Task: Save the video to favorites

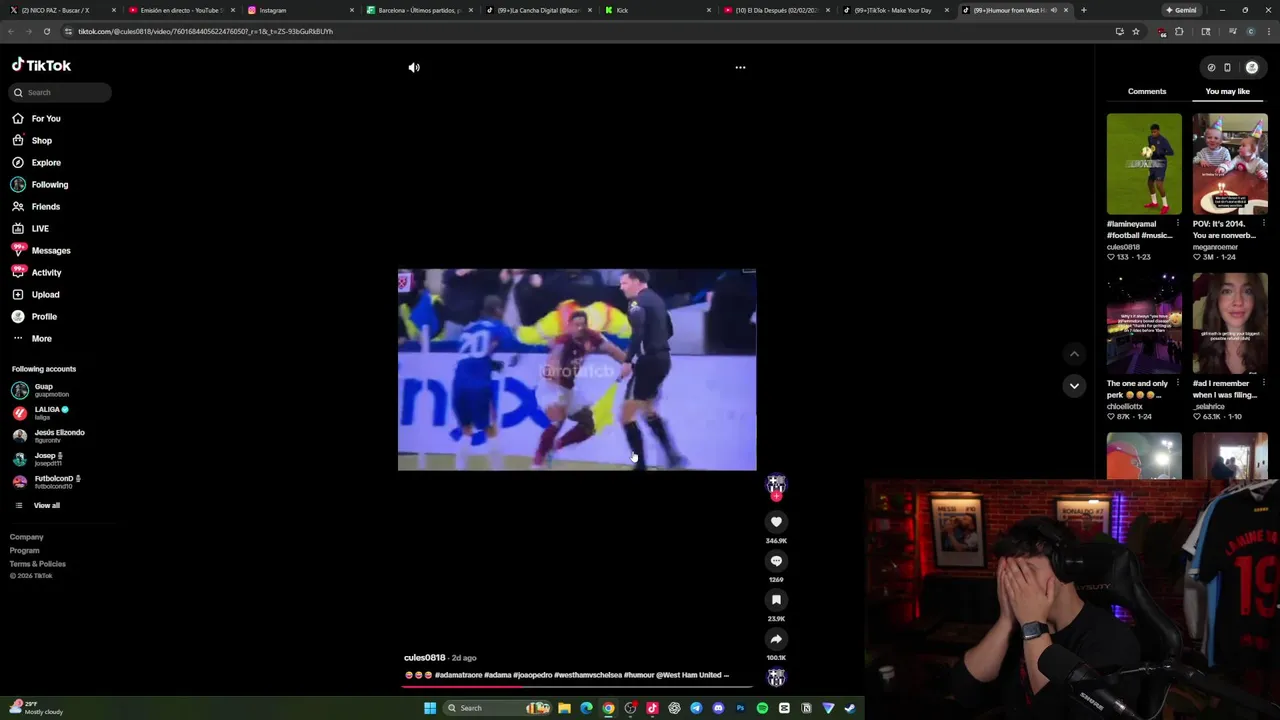Action: click(776, 600)
